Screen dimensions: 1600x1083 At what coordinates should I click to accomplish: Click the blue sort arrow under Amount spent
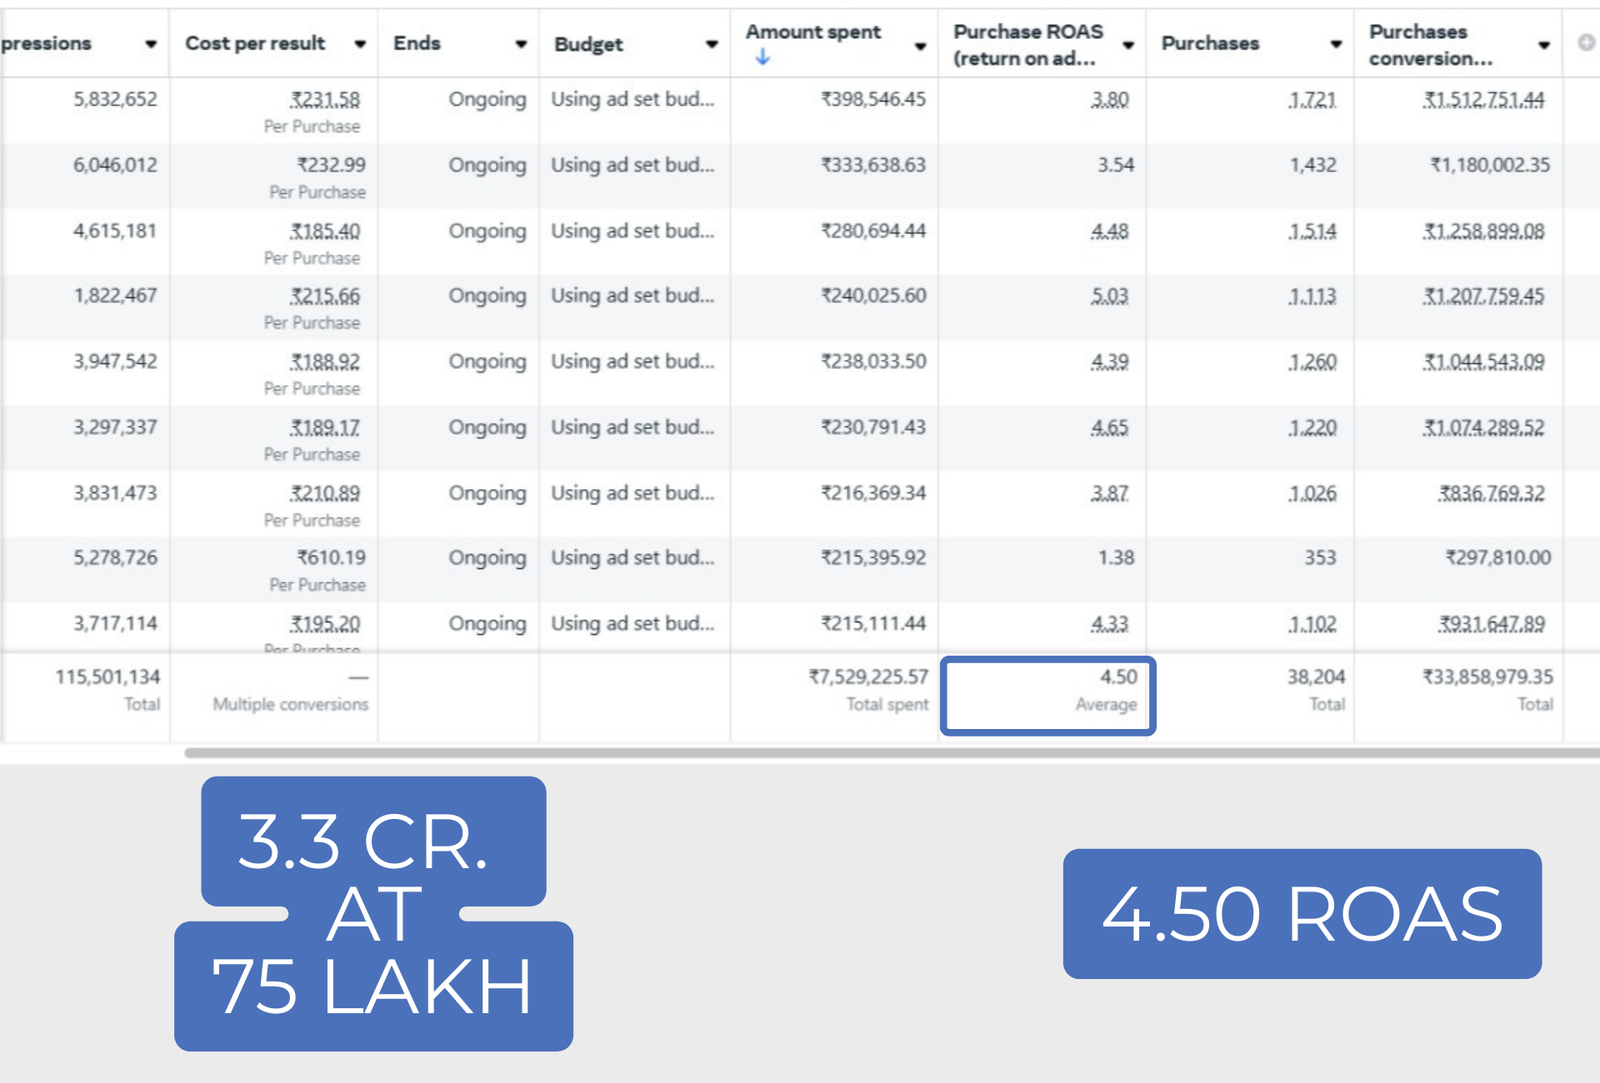point(763,58)
